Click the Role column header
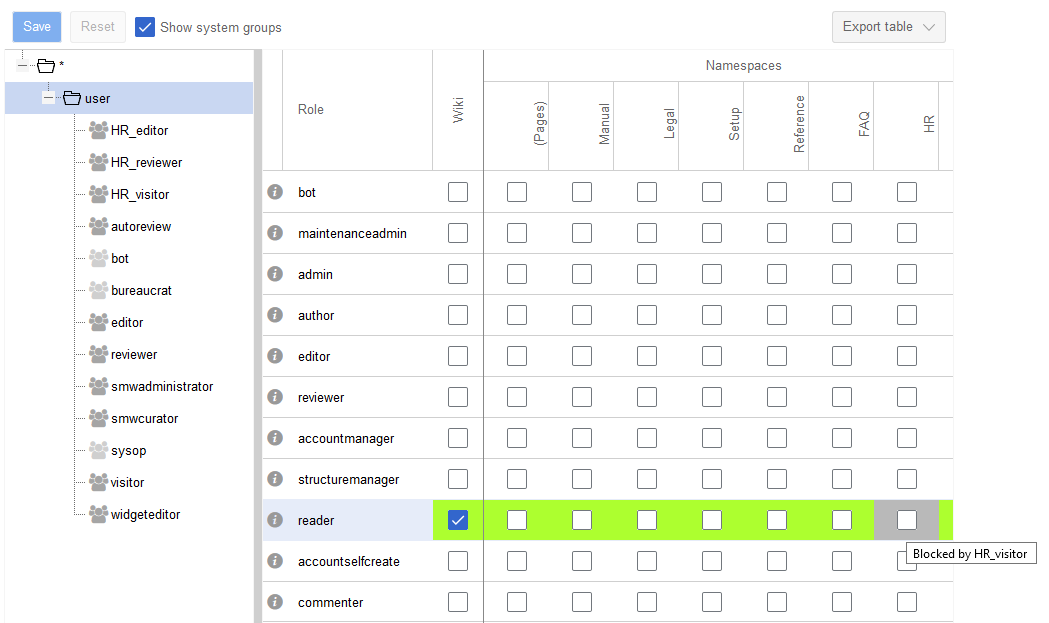The height and width of the screenshot is (623, 1049). (x=311, y=110)
